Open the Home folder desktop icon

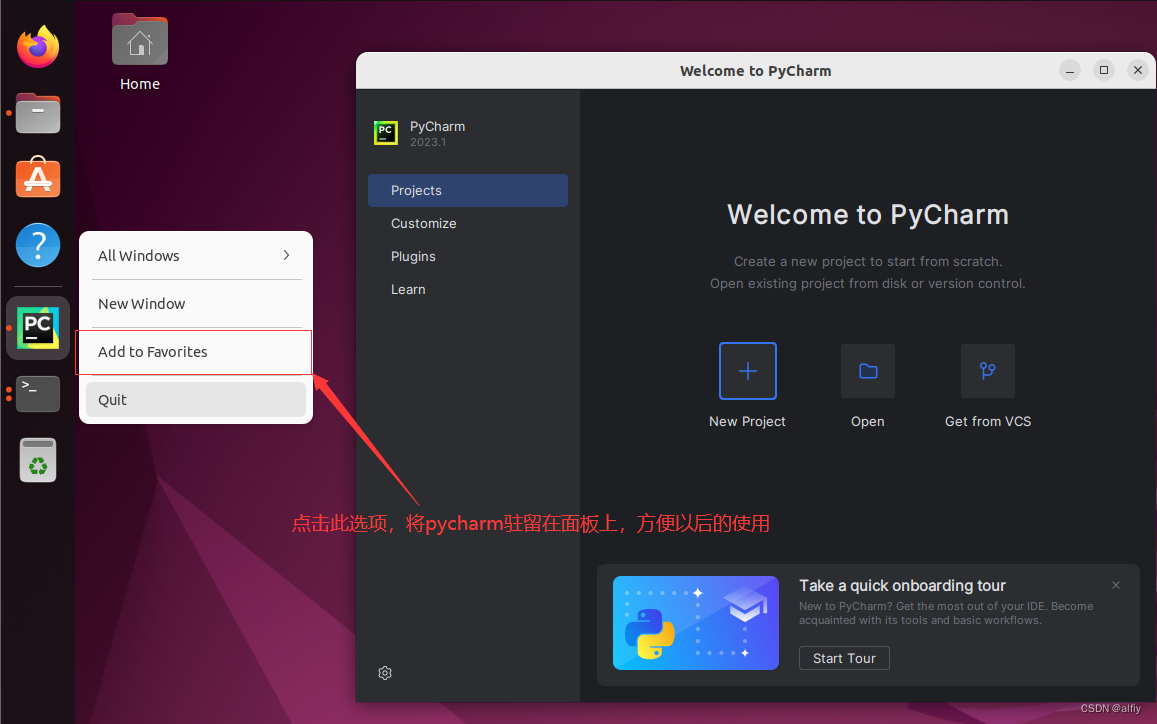(x=139, y=53)
